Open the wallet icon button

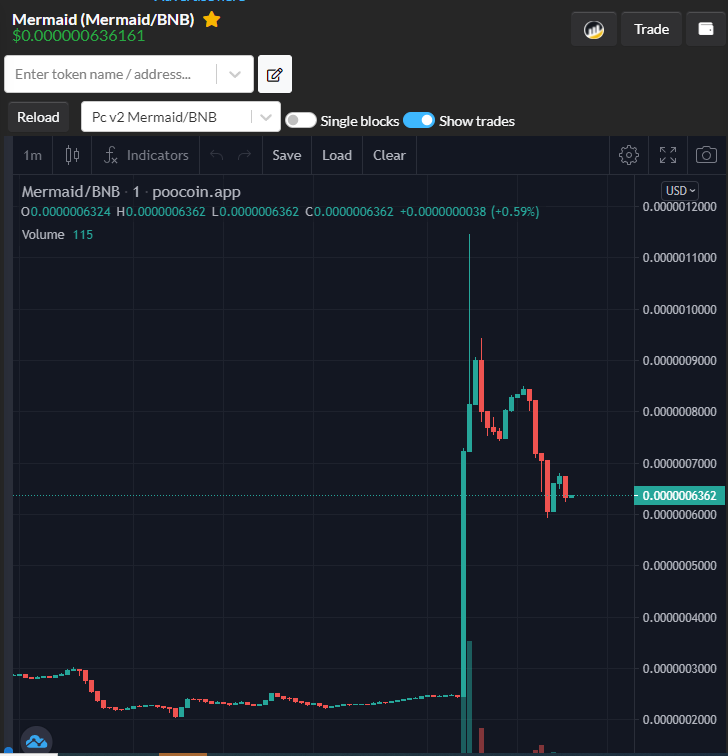tap(706, 29)
